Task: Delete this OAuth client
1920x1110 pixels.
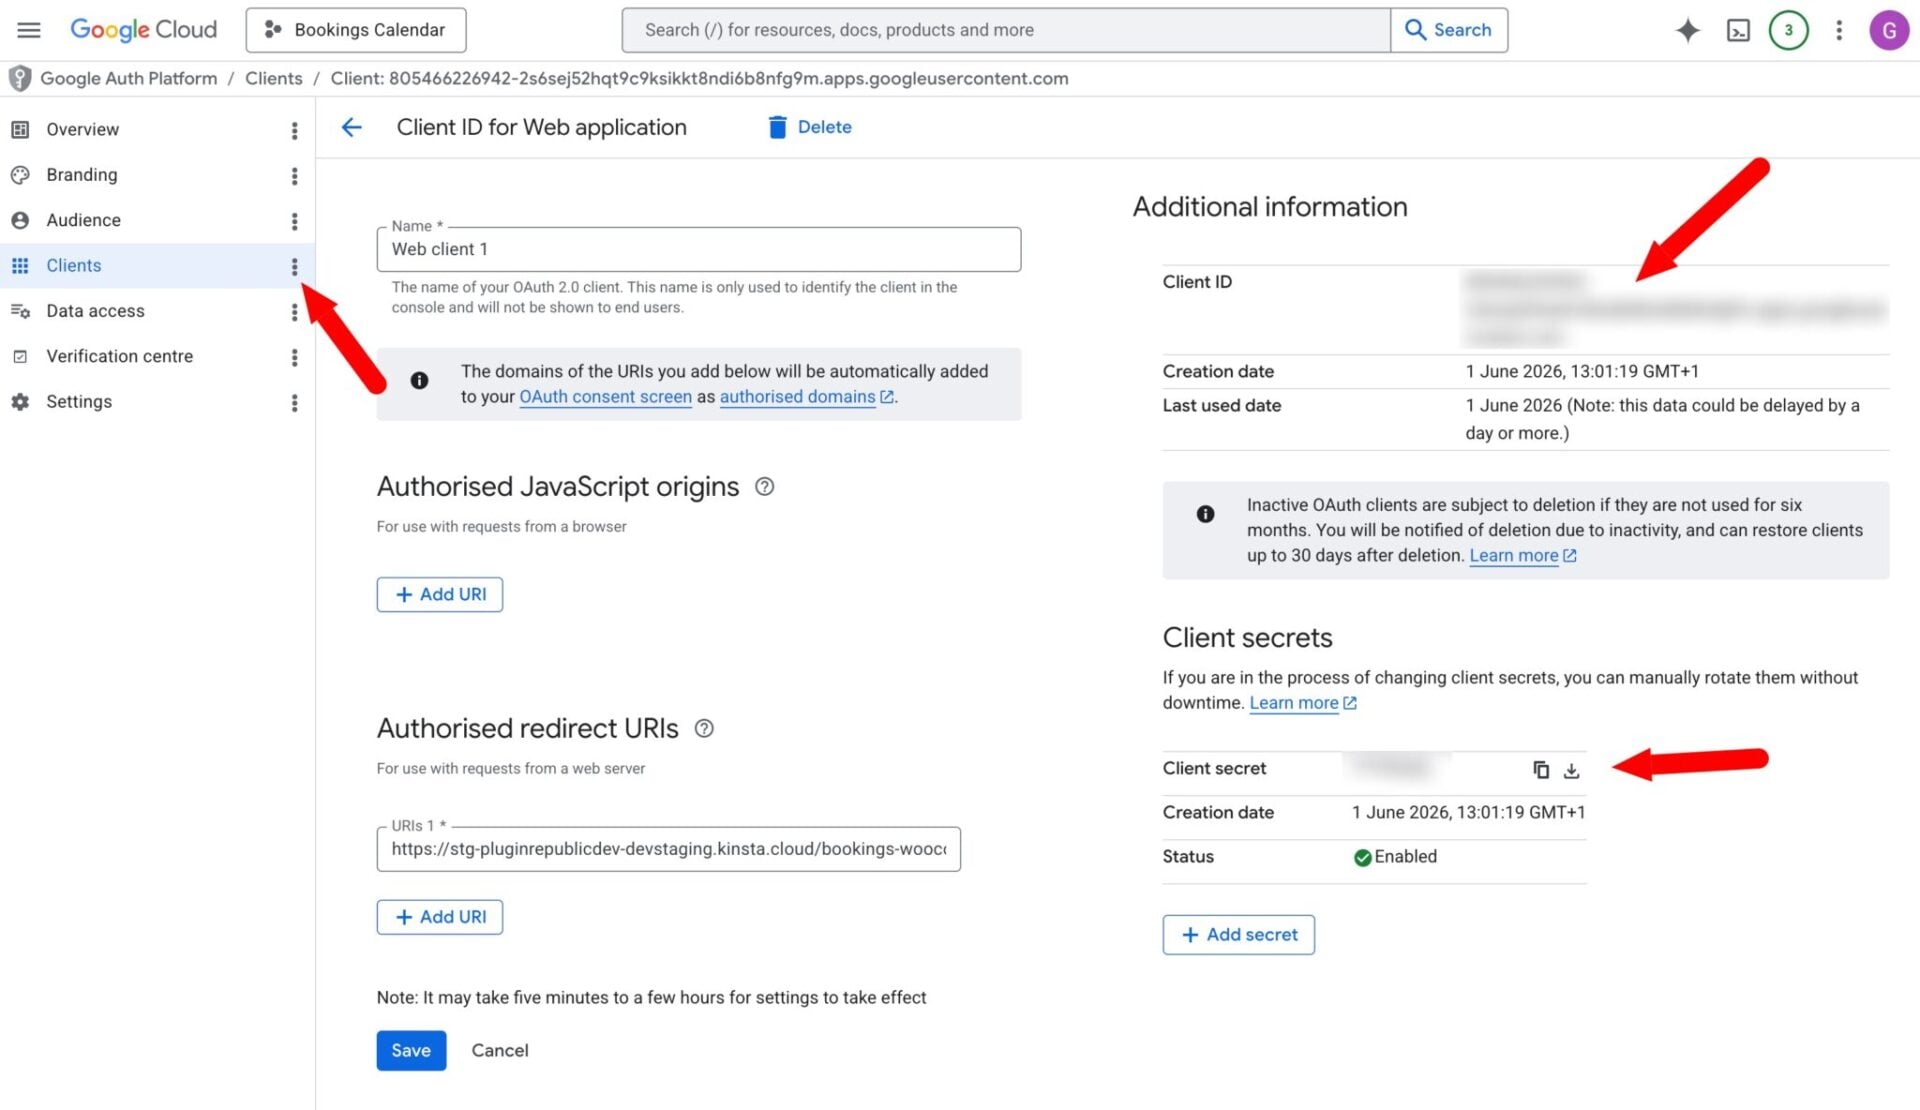Action: pyautogui.click(x=810, y=127)
